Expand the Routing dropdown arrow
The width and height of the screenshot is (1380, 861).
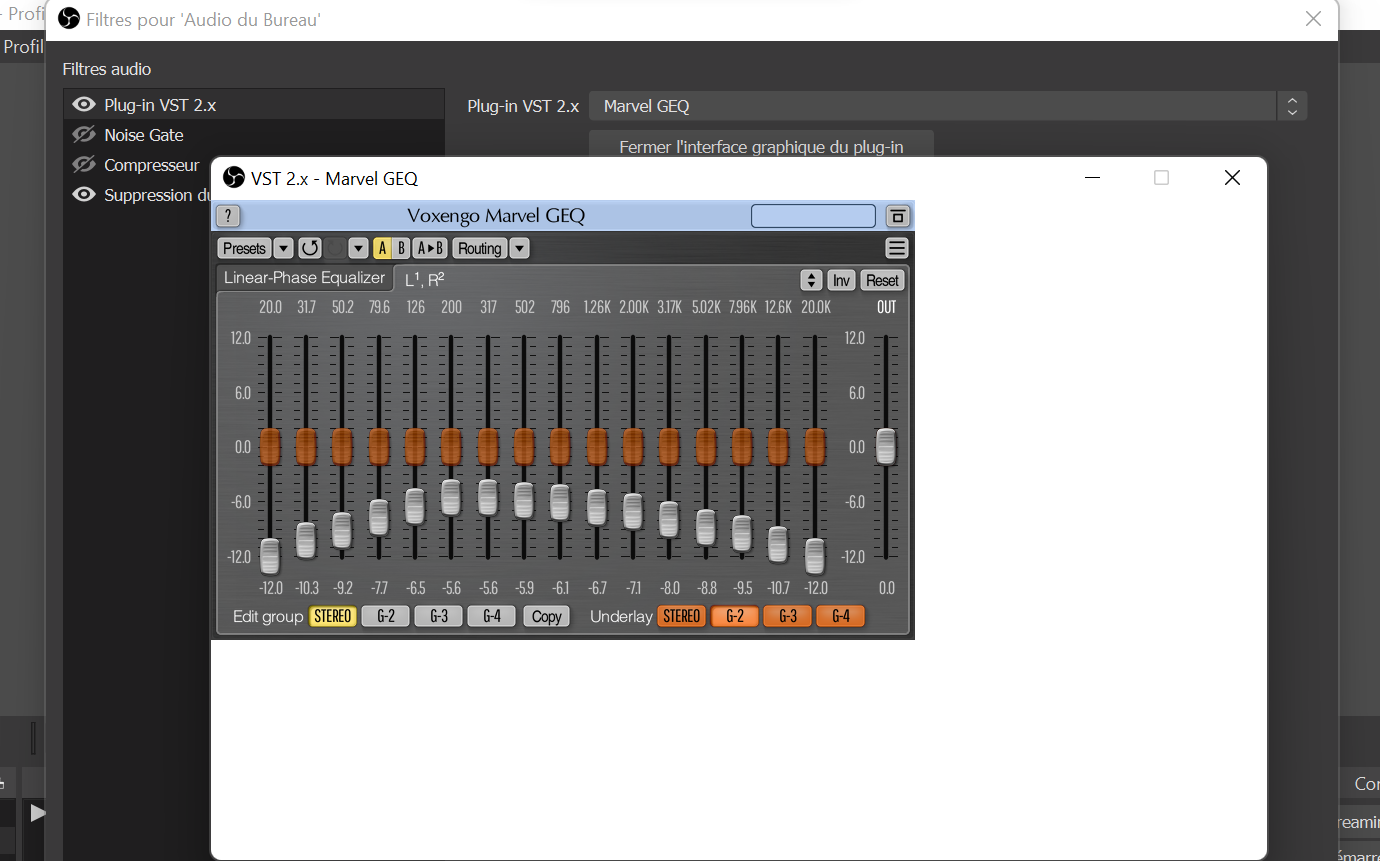pos(520,248)
